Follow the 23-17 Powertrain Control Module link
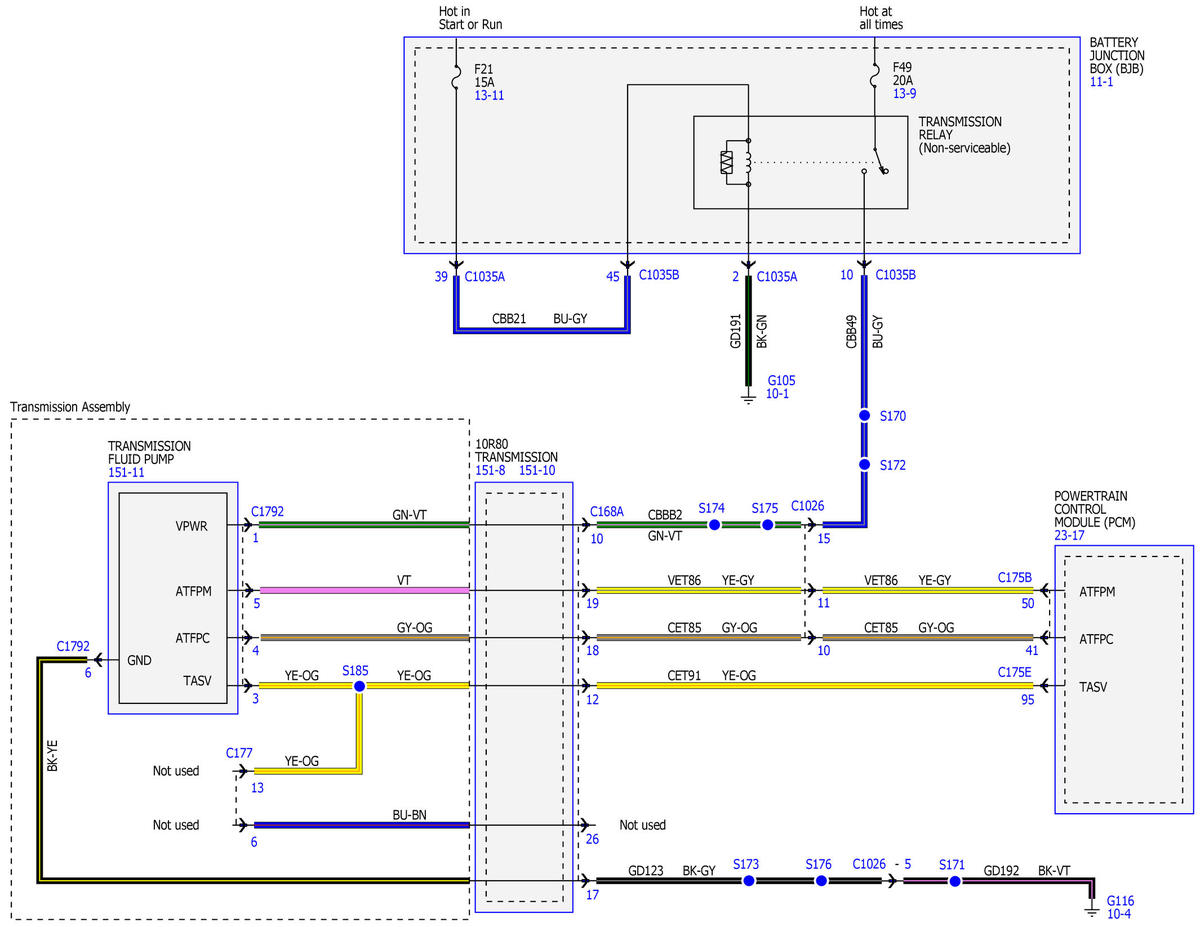The height and width of the screenshot is (927, 1200). tap(1070, 535)
